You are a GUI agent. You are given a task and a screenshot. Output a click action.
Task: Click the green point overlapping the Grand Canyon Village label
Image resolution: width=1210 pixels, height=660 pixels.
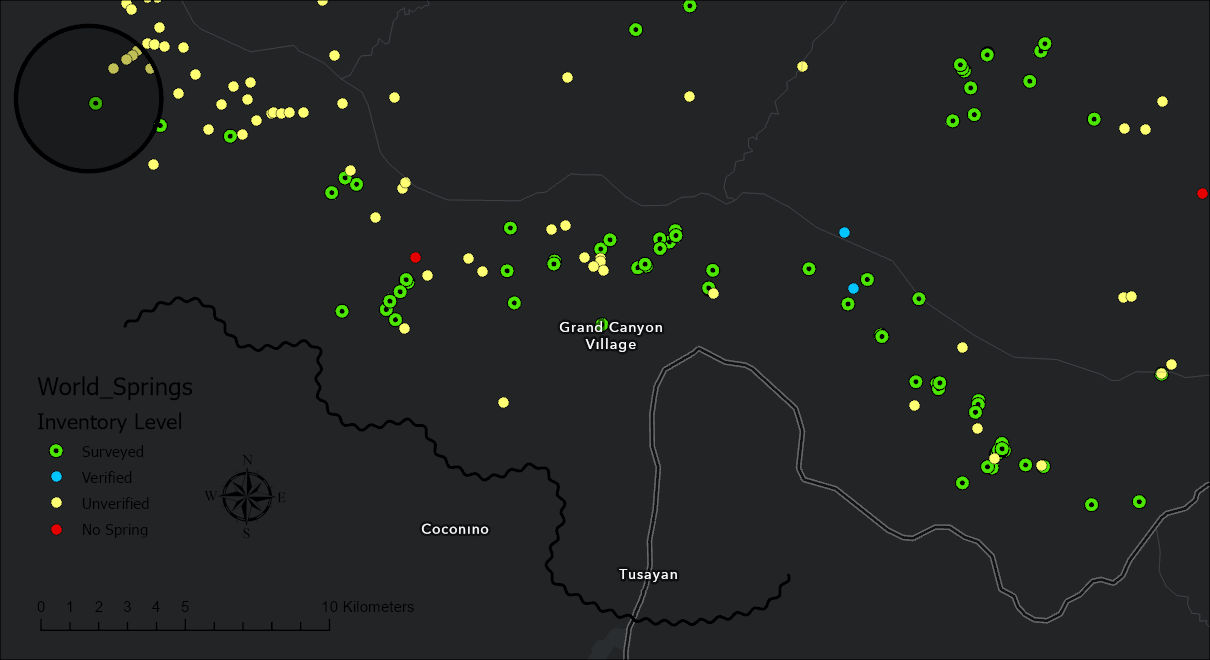[x=601, y=324]
